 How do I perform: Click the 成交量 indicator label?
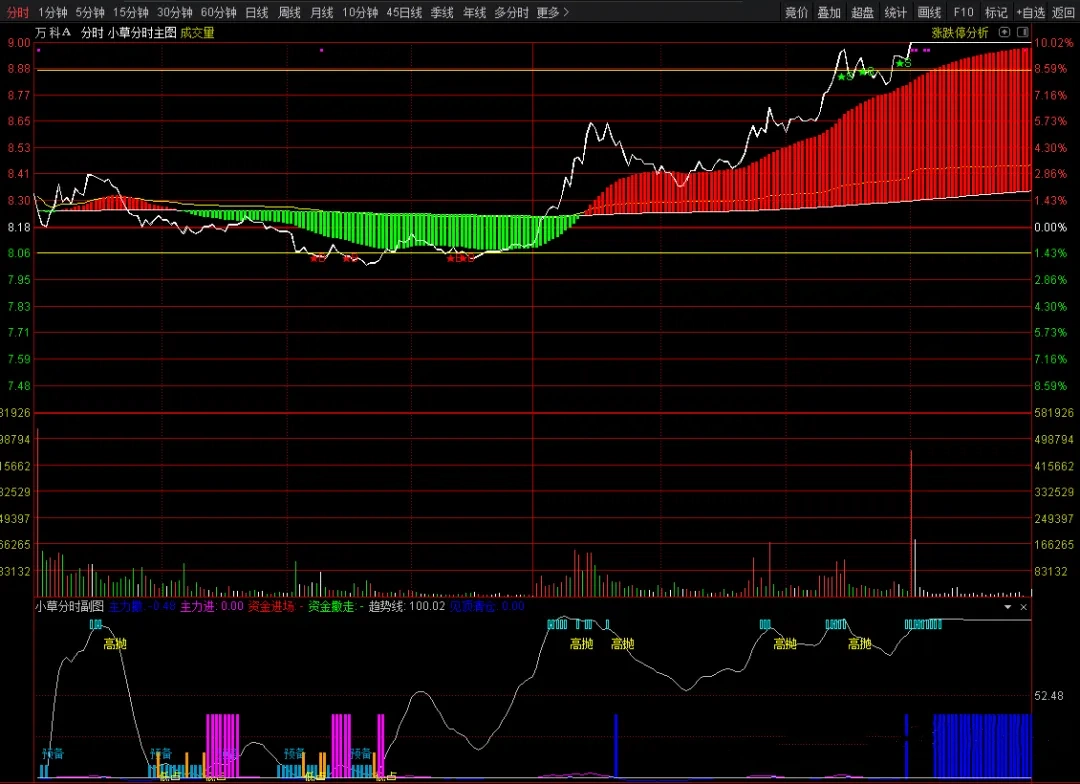[197, 32]
